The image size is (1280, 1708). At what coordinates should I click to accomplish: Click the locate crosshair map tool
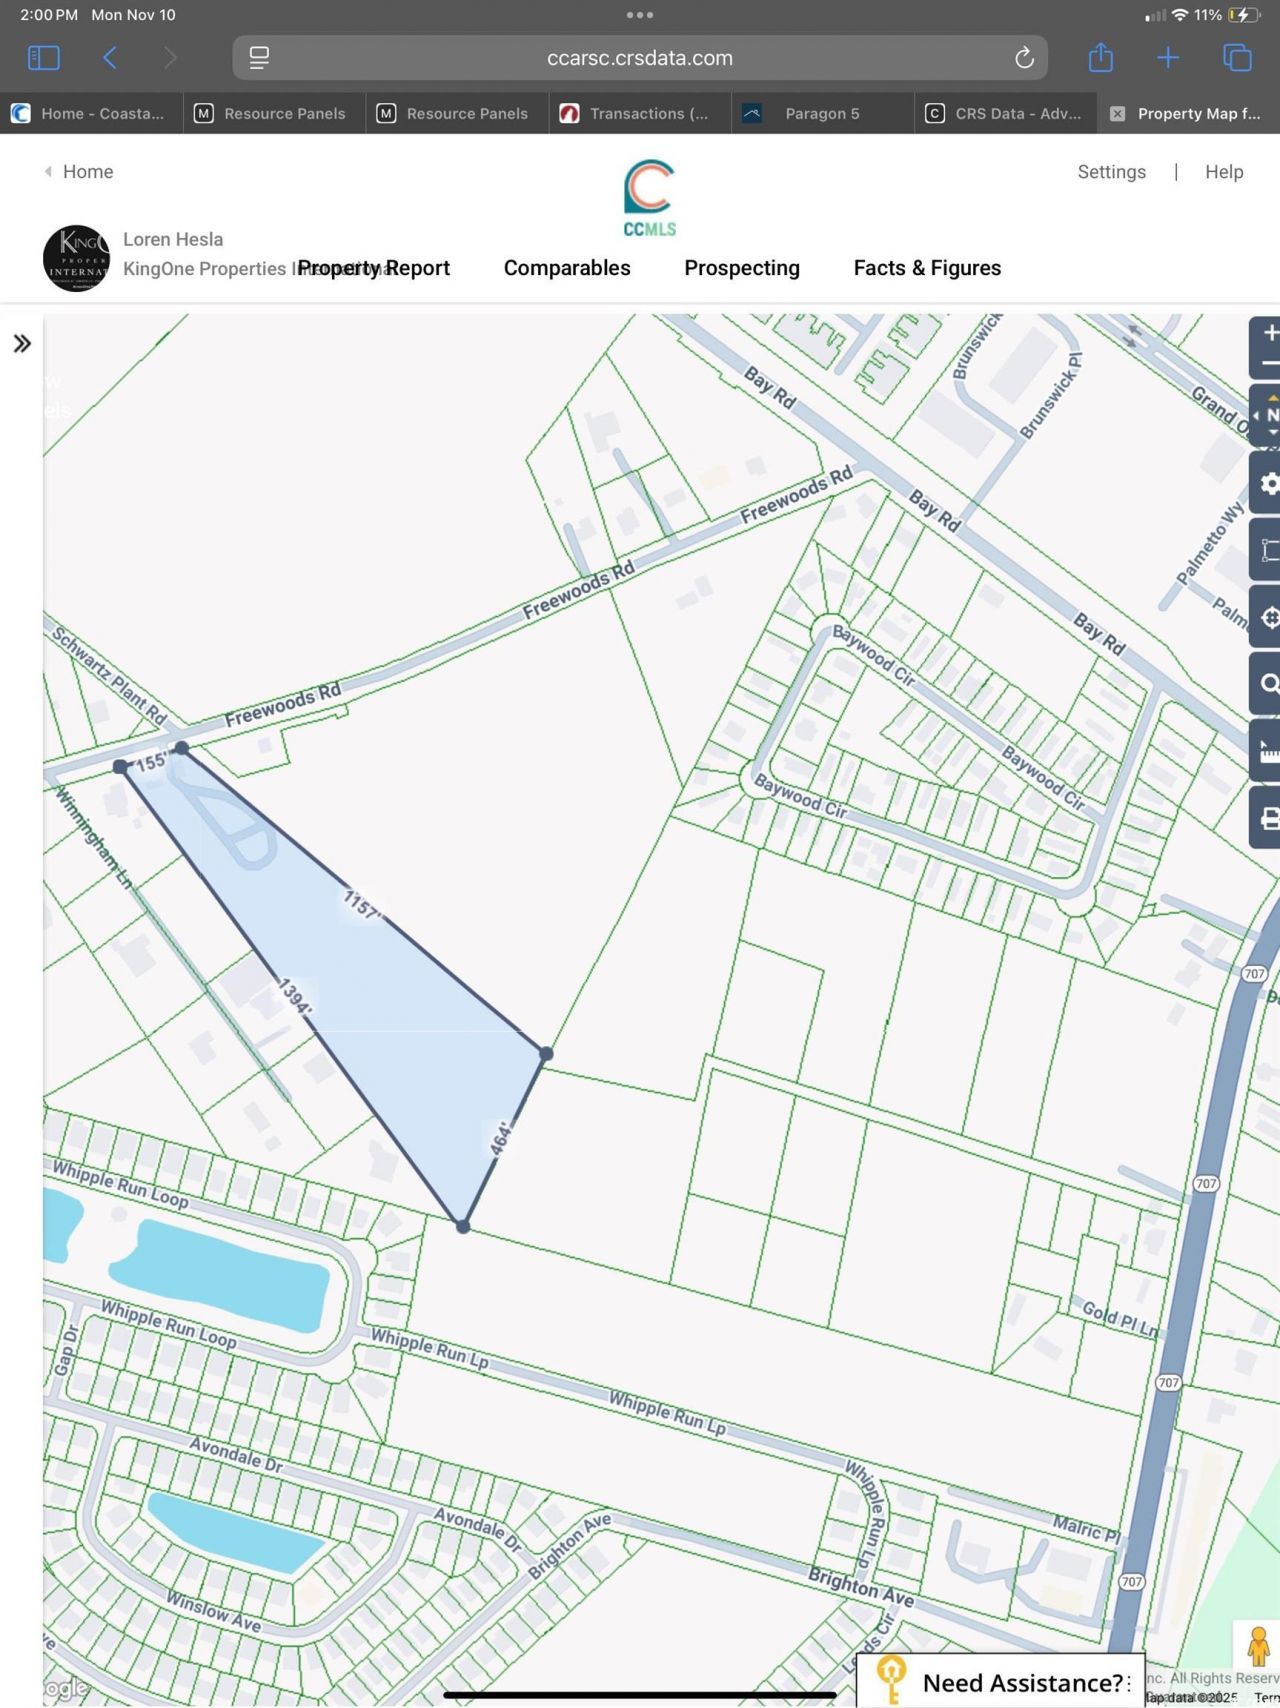coord(1268,618)
